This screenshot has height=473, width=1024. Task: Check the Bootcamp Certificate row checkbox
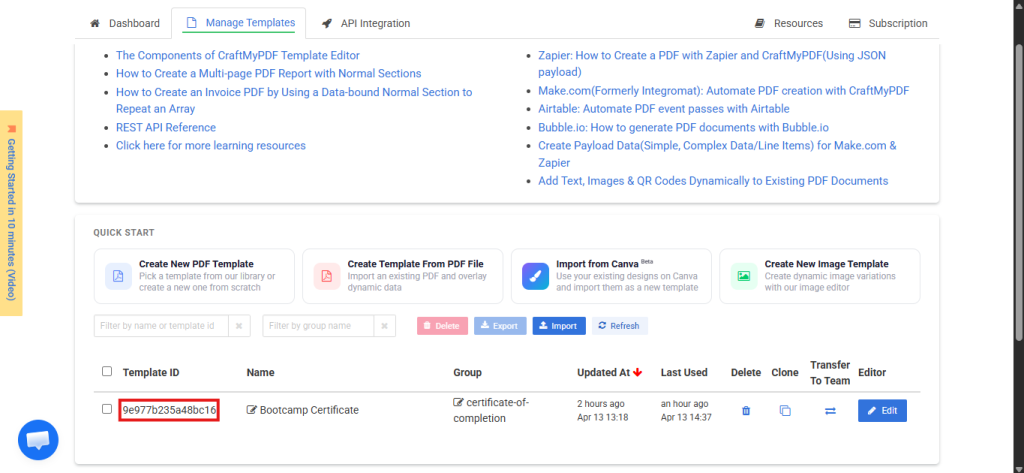[x=107, y=409]
